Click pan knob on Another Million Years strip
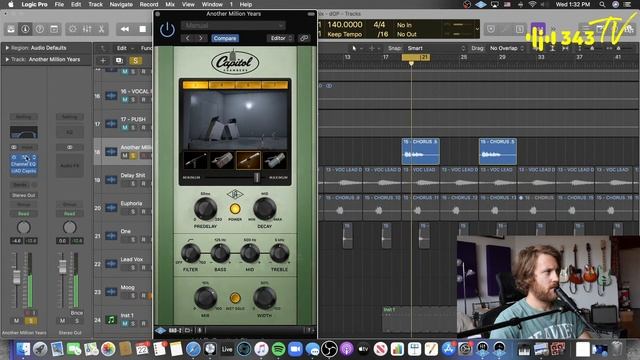 pyautogui.click(x=23, y=227)
